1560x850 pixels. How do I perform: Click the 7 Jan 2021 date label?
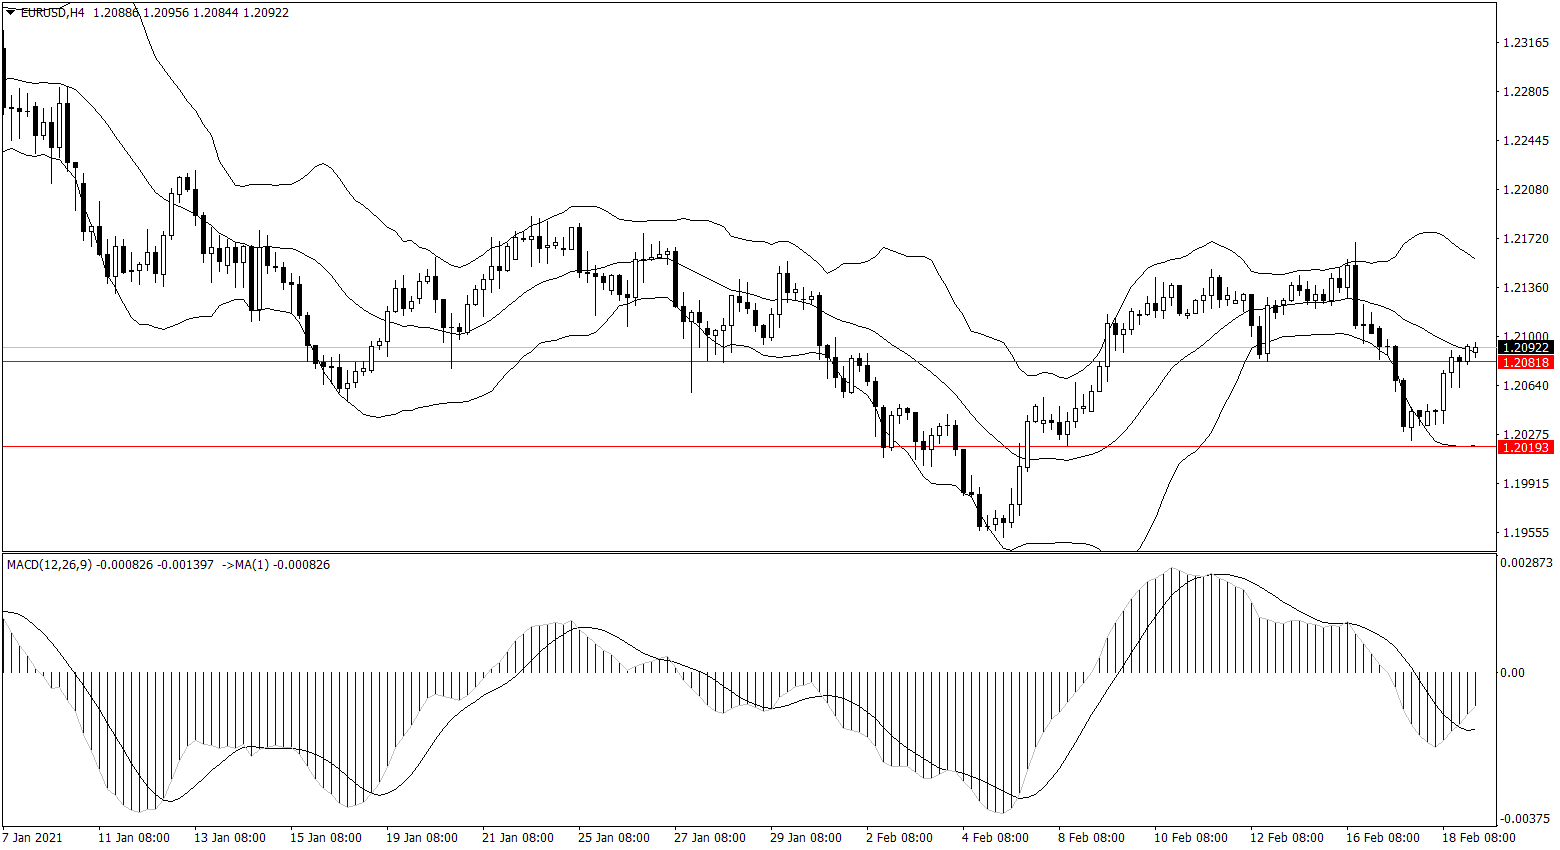33,838
